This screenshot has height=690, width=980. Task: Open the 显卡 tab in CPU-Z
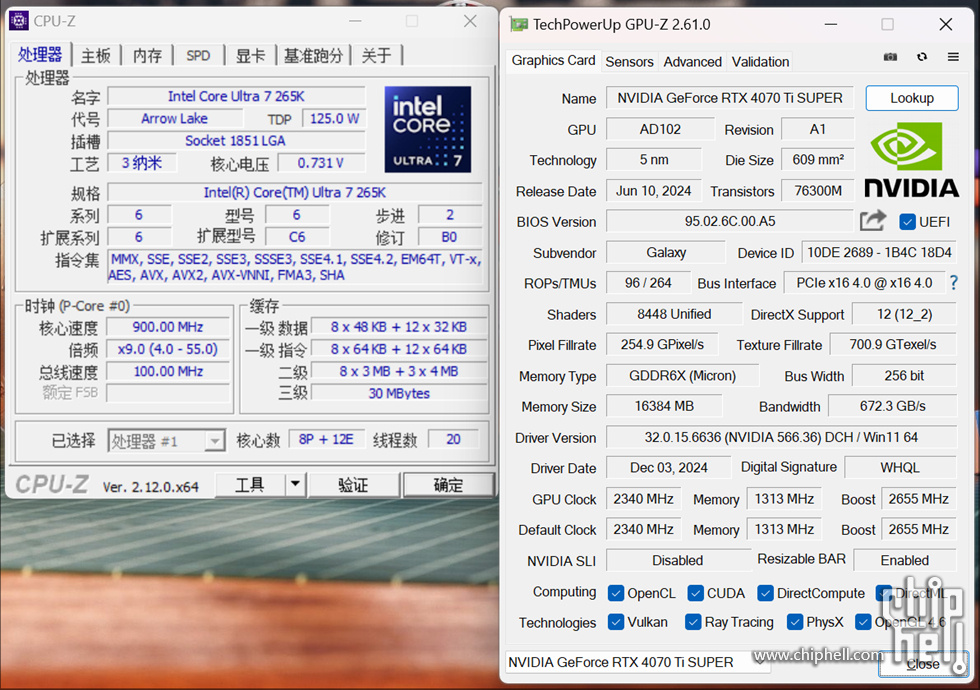250,56
